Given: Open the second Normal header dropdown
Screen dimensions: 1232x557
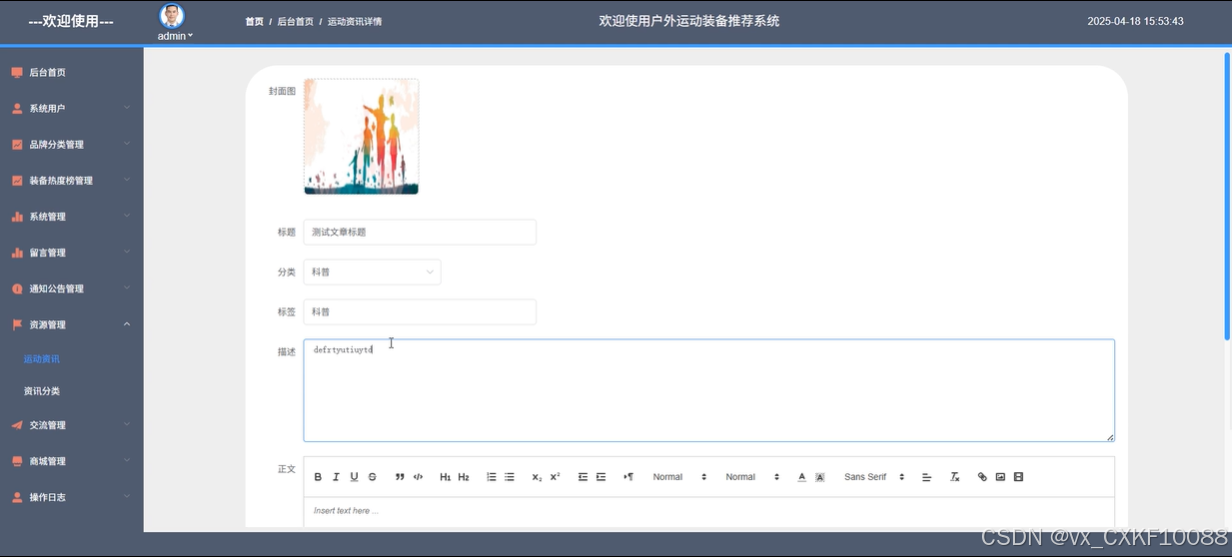Looking at the screenshot, I should click(752, 477).
